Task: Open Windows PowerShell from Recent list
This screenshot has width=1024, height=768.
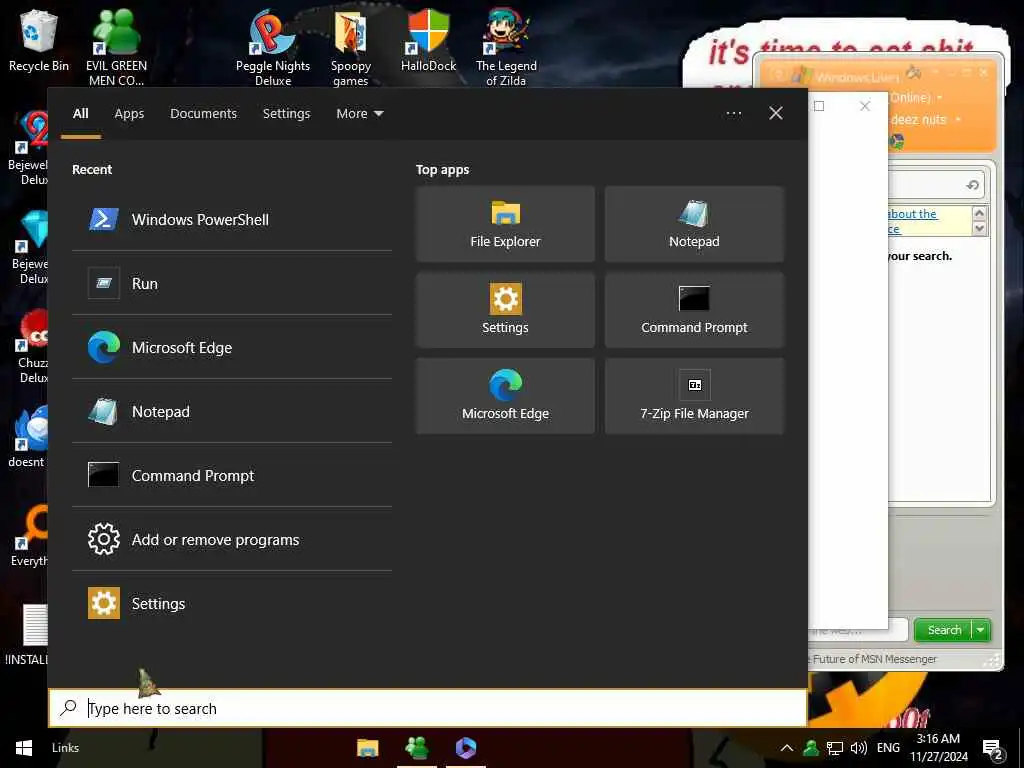Action: (x=232, y=220)
